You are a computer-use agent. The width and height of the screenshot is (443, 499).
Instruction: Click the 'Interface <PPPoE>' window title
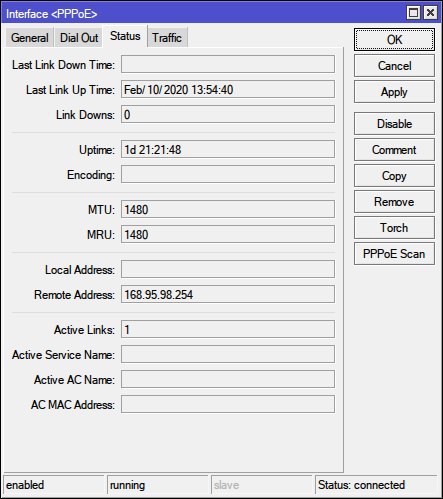(x=52, y=14)
